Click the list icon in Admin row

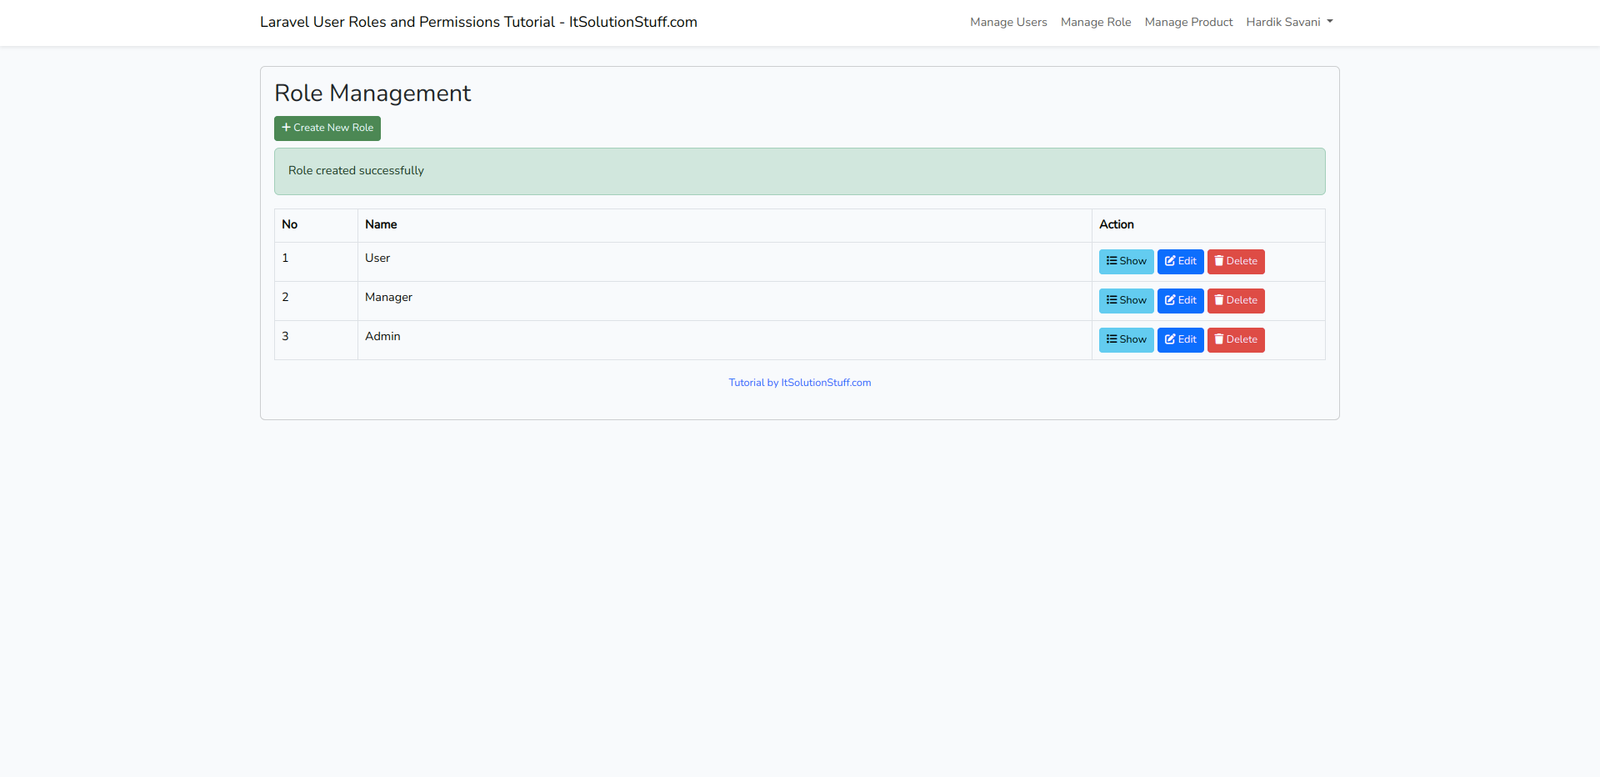pos(1111,339)
